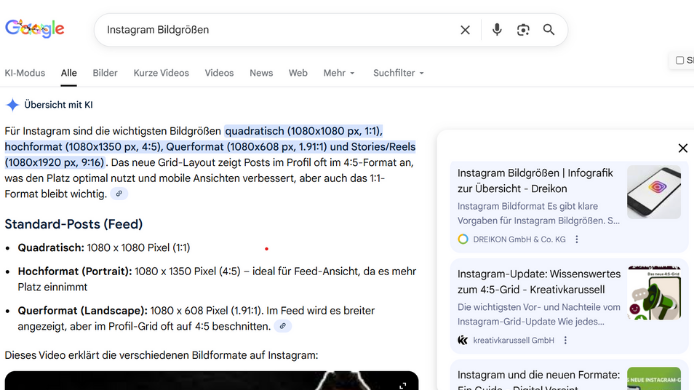Start voice search with the microphone icon

(x=497, y=30)
